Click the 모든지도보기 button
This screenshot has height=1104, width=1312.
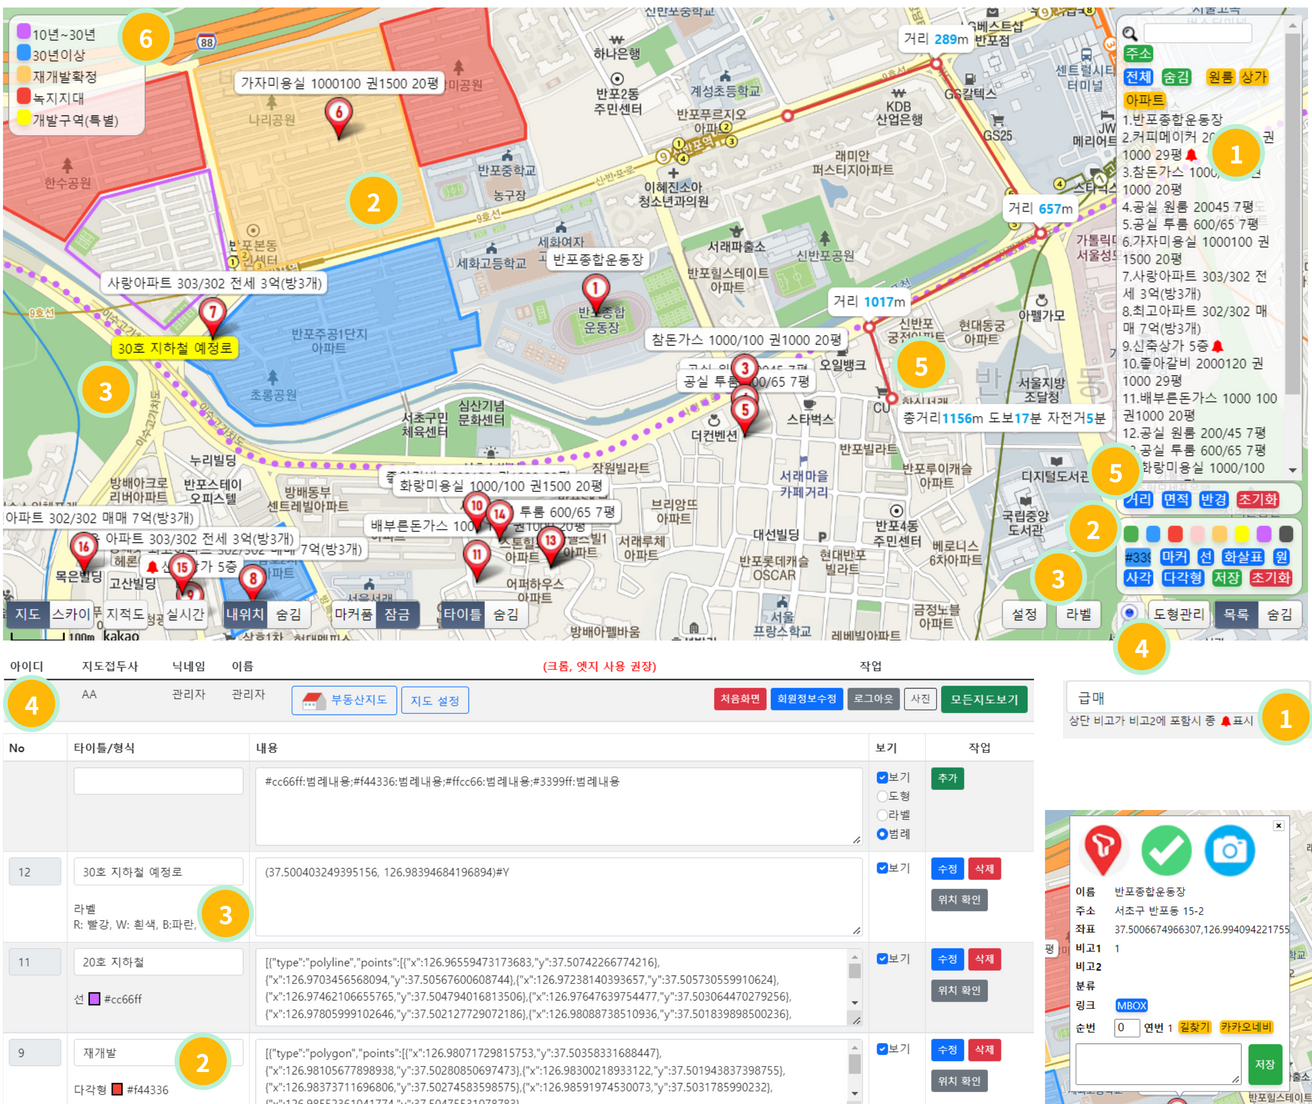pos(983,700)
